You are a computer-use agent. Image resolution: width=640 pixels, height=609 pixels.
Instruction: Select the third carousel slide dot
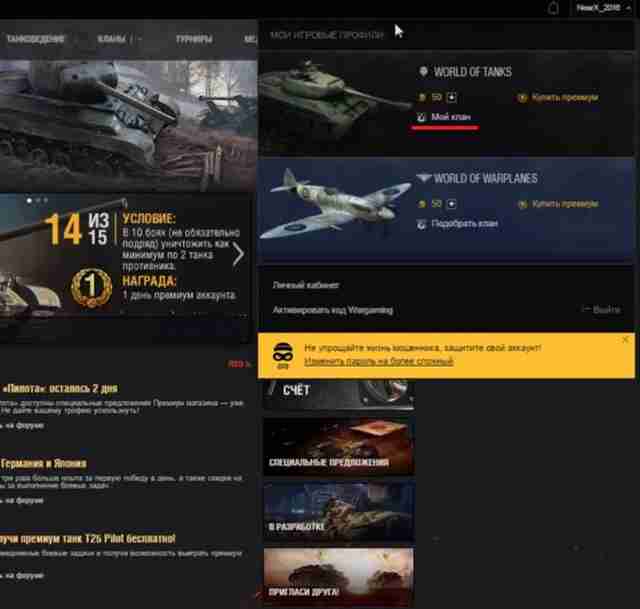tap(46, 200)
